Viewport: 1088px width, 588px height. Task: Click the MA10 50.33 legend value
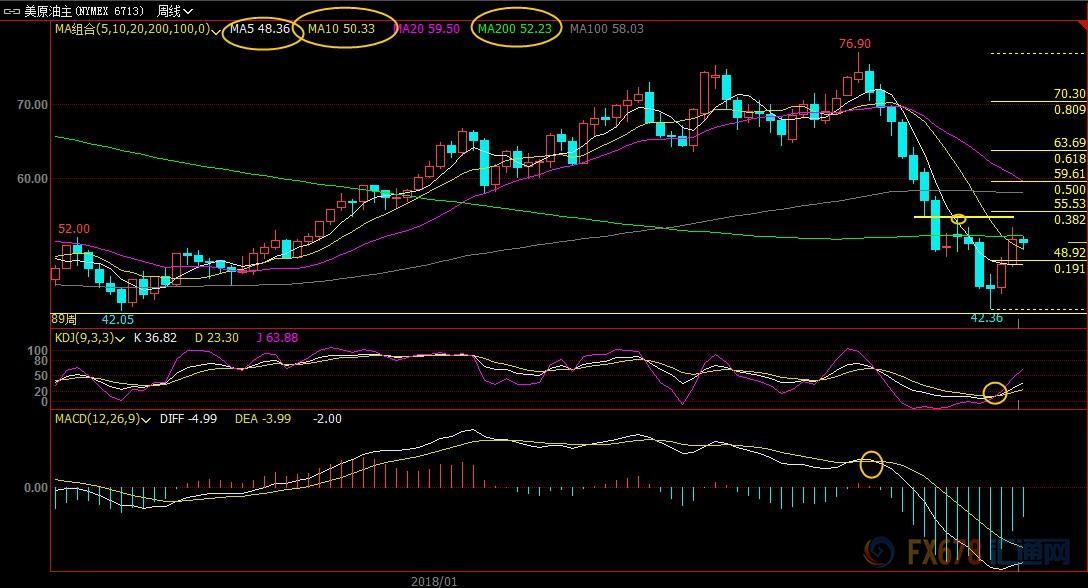click(x=341, y=29)
